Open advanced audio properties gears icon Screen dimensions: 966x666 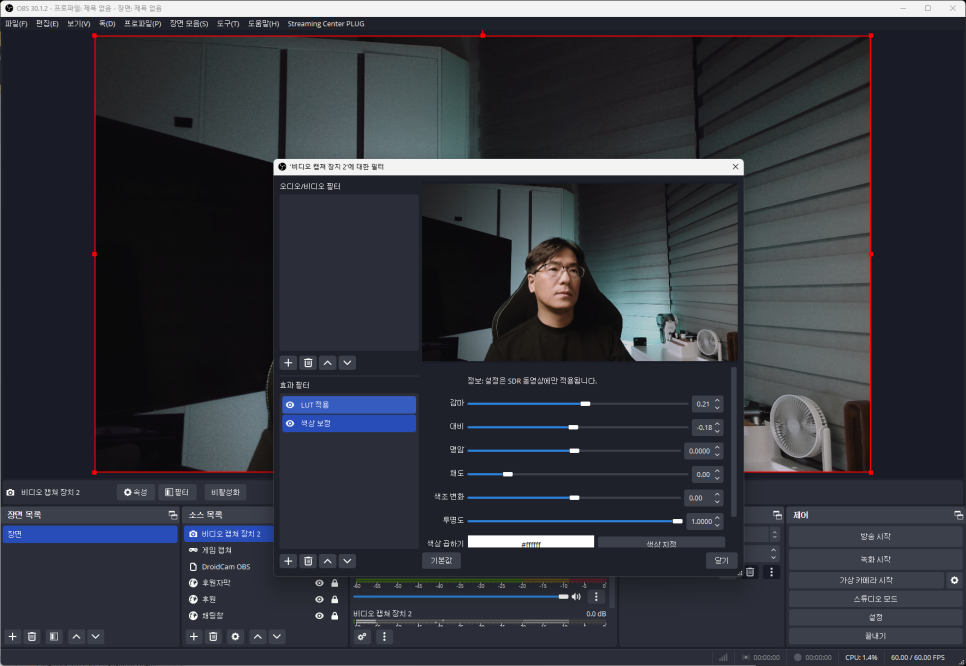pyautogui.click(x=362, y=636)
